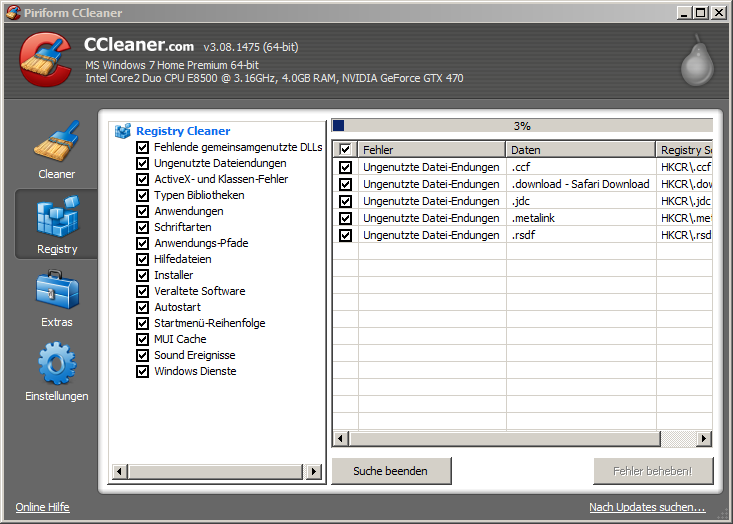Toggle Anwendungs-Pfade checkbox

point(142,243)
